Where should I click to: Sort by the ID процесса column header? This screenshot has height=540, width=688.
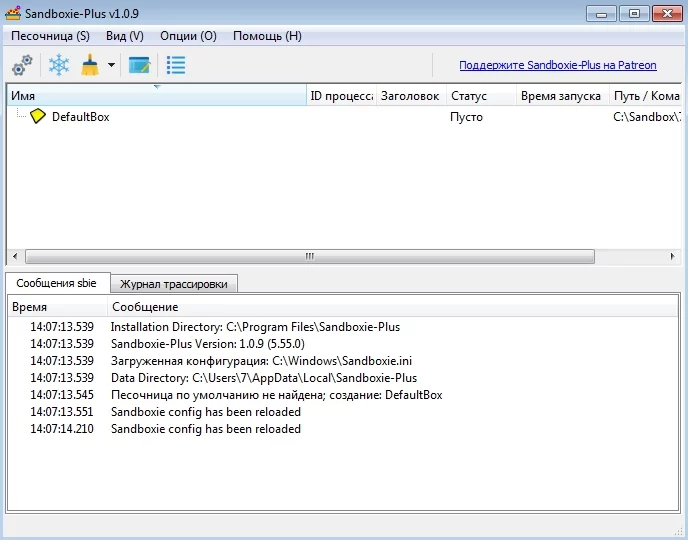pyautogui.click(x=341, y=96)
